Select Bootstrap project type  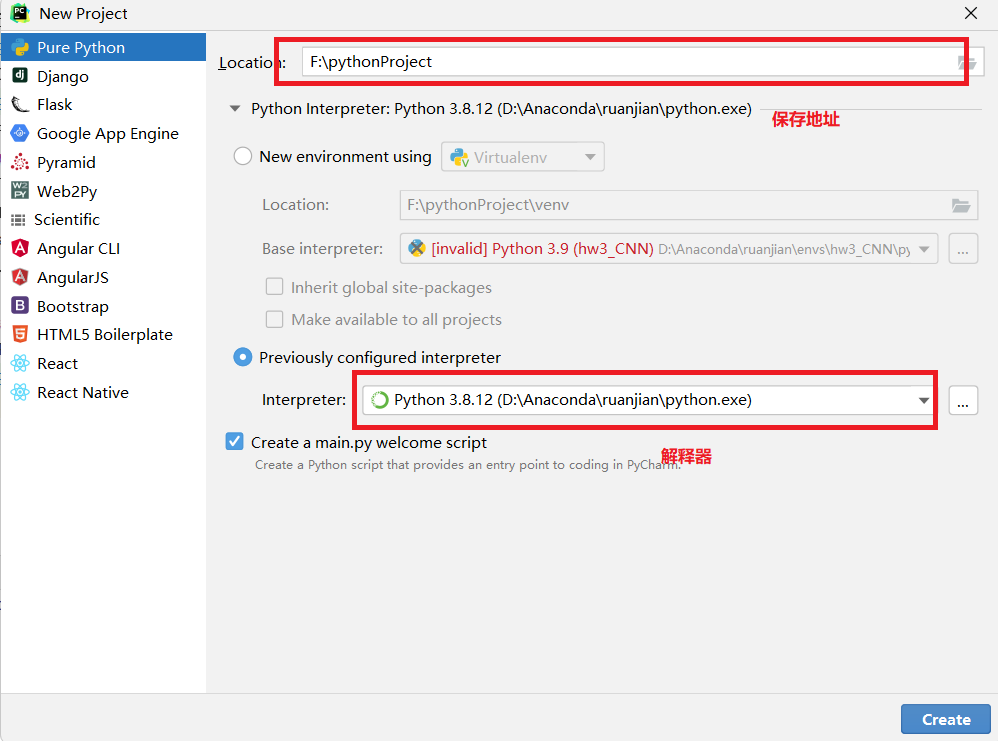point(103,306)
